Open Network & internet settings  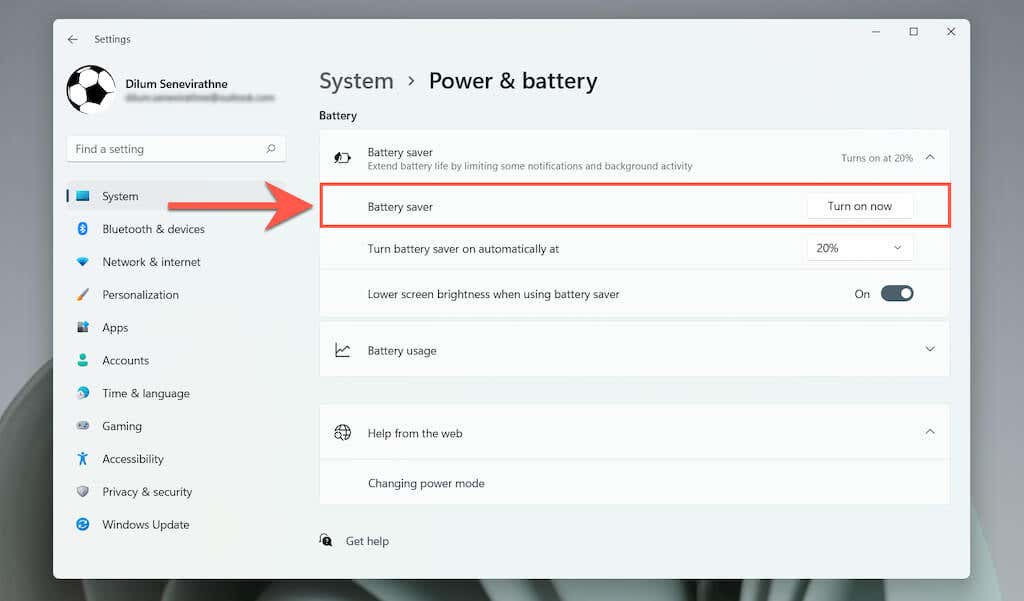[x=149, y=262]
